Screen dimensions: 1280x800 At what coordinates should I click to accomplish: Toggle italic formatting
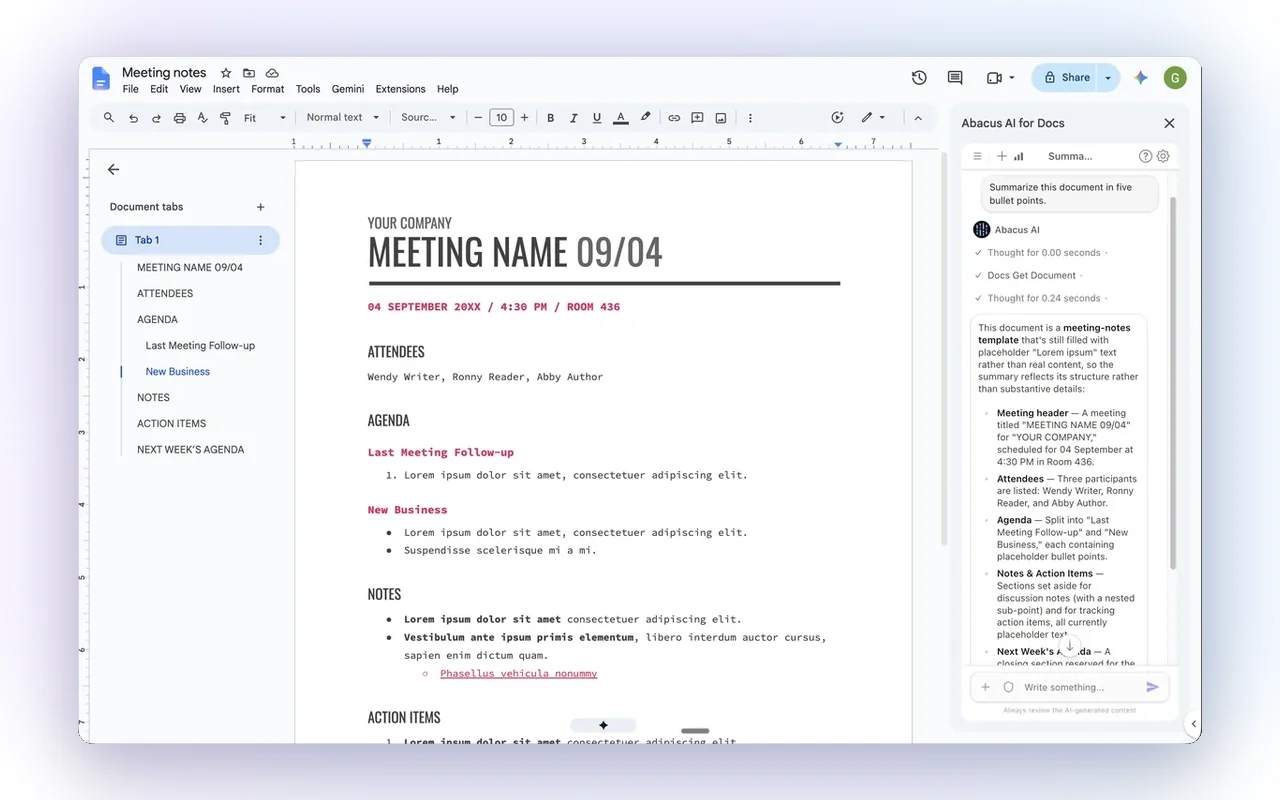(x=574, y=118)
